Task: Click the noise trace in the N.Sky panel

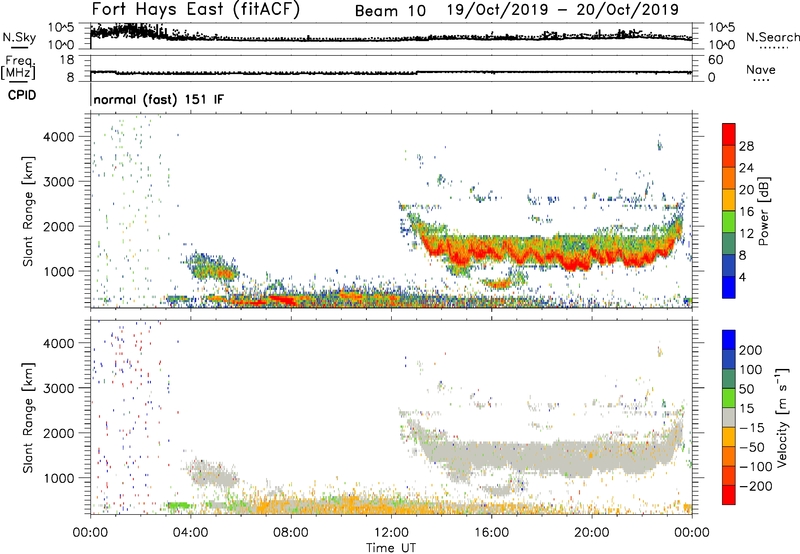Action: (391, 38)
